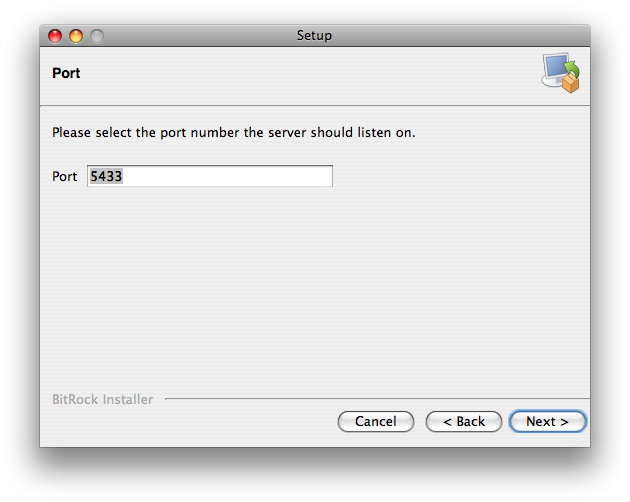Click the BitRock Installer branding text
The width and height of the screenshot is (630, 502).
102,400
